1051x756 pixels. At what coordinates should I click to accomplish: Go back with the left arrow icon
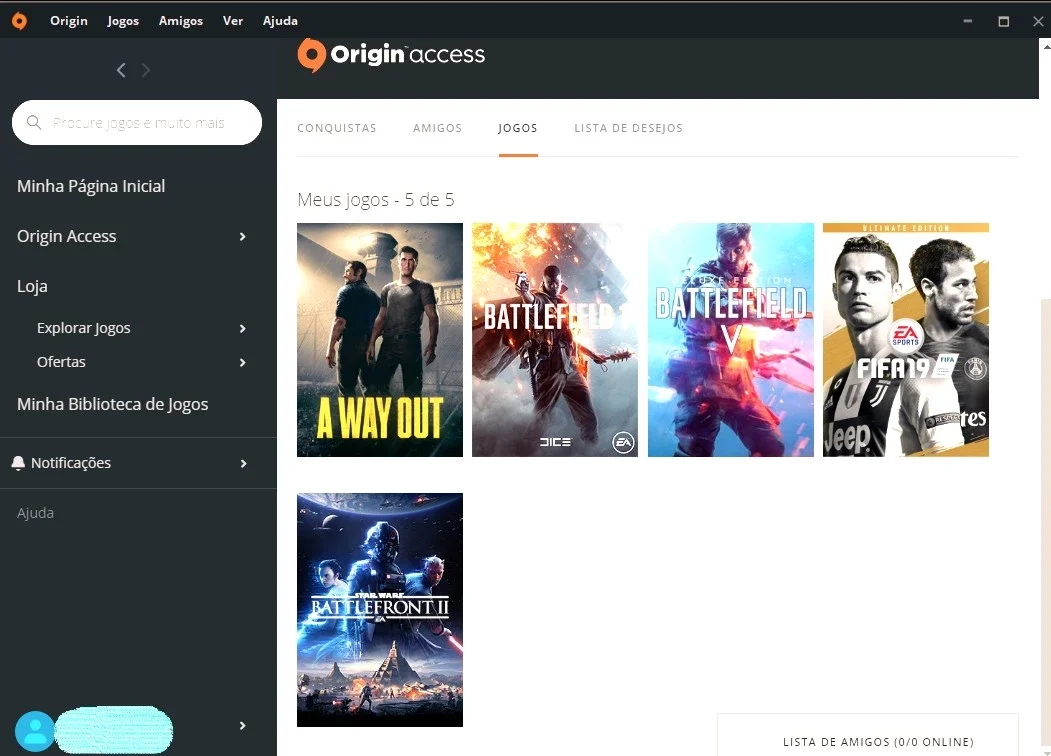tap(121, 70)
